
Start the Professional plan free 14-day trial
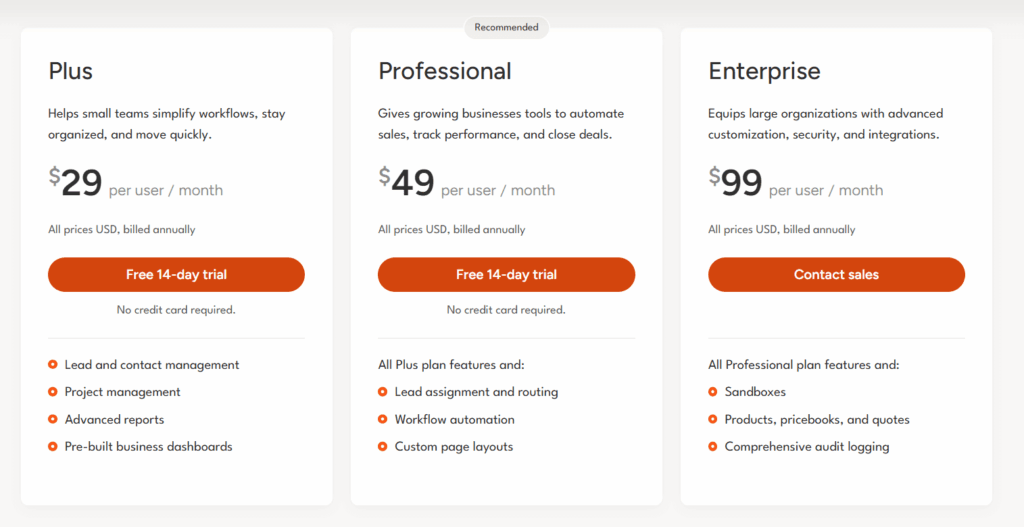pyautogui.click(x=506, y=274)
